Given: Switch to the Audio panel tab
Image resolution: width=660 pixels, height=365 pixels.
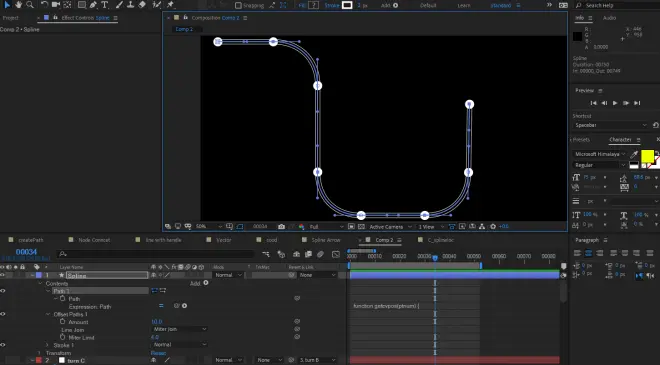Looking at the screenshot, I should coord(609,18).
